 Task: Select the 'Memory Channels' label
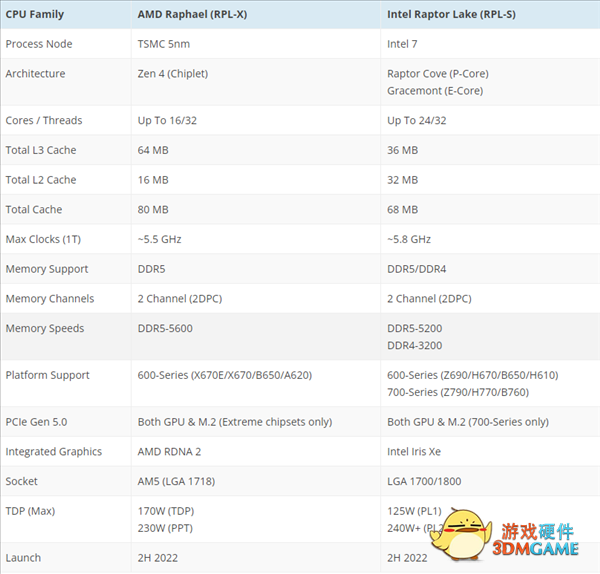[49, 299]
